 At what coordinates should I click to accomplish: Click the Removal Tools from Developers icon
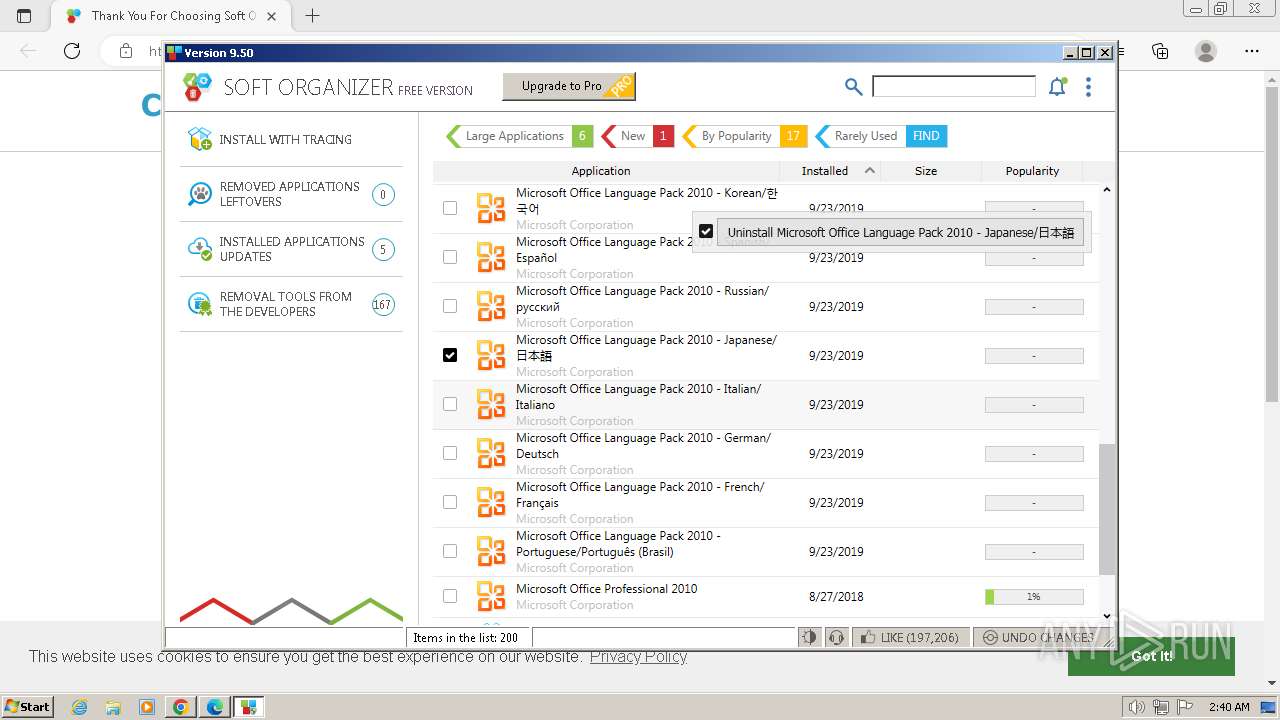tap(200, 304)
